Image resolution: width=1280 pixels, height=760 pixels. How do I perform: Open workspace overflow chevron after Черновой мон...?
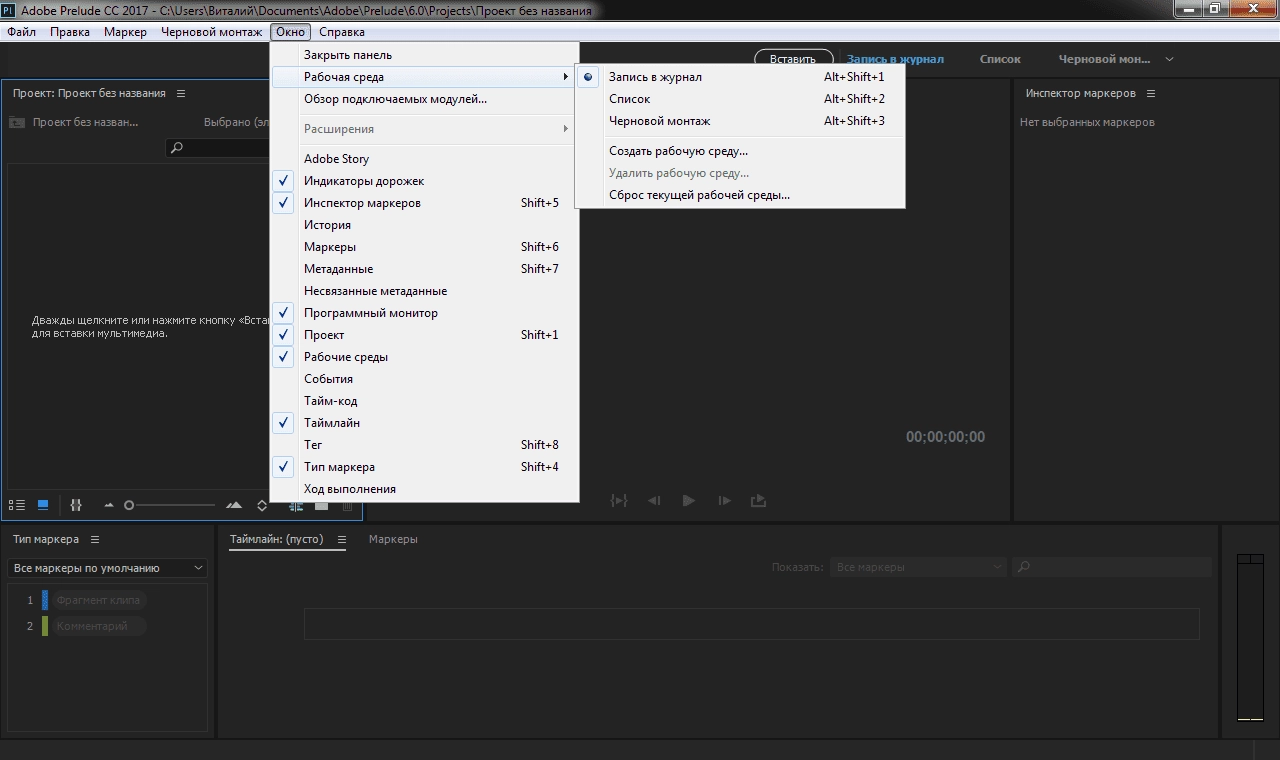click(1169, 59)
